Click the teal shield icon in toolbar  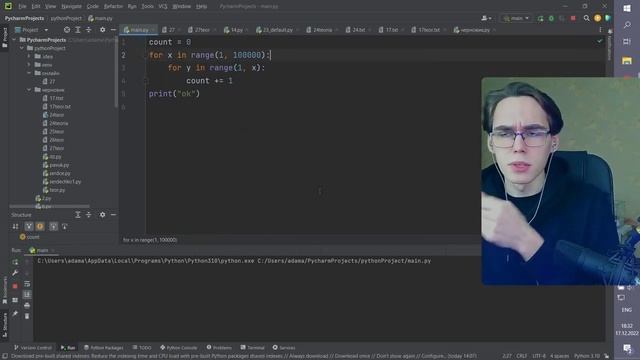click(608, 18)
